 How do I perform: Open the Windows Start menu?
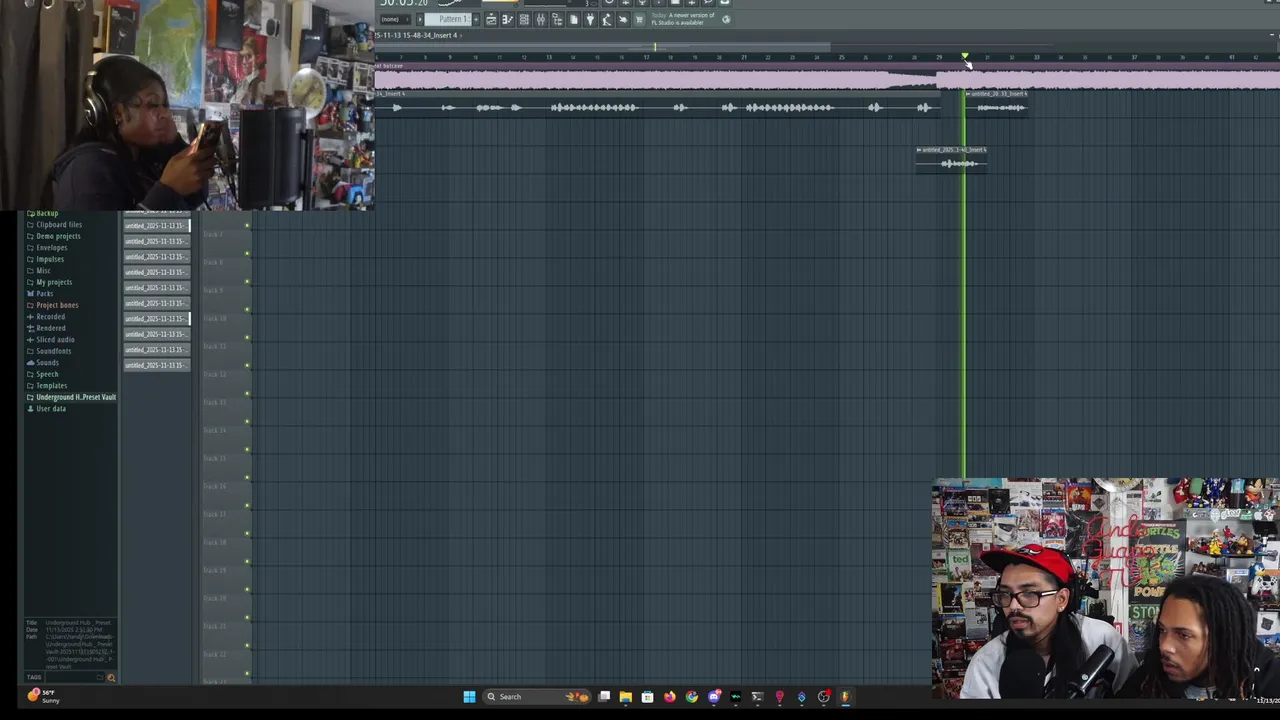[x=469, y=697]
